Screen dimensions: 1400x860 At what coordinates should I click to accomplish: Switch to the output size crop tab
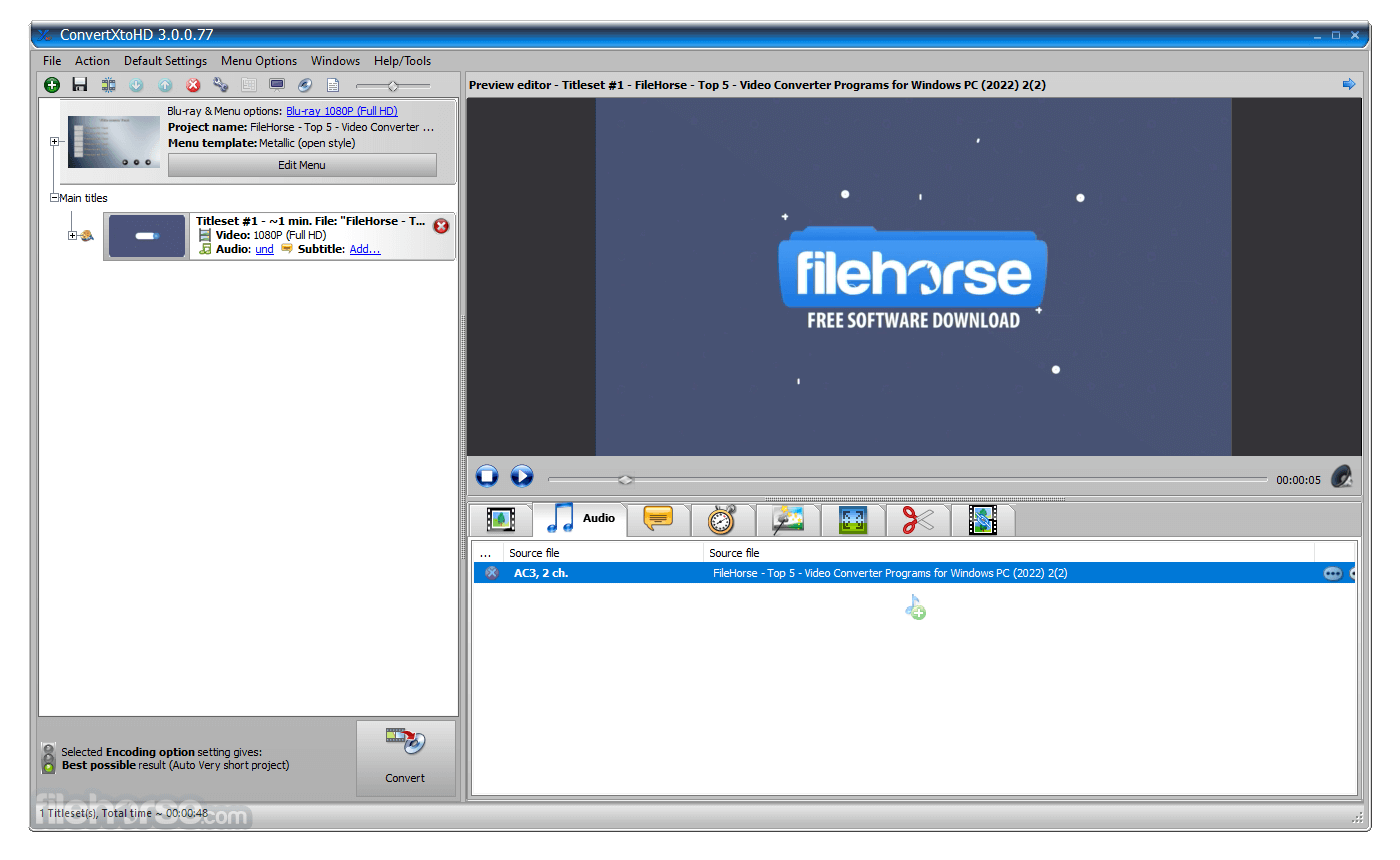(x=853, y=519)
